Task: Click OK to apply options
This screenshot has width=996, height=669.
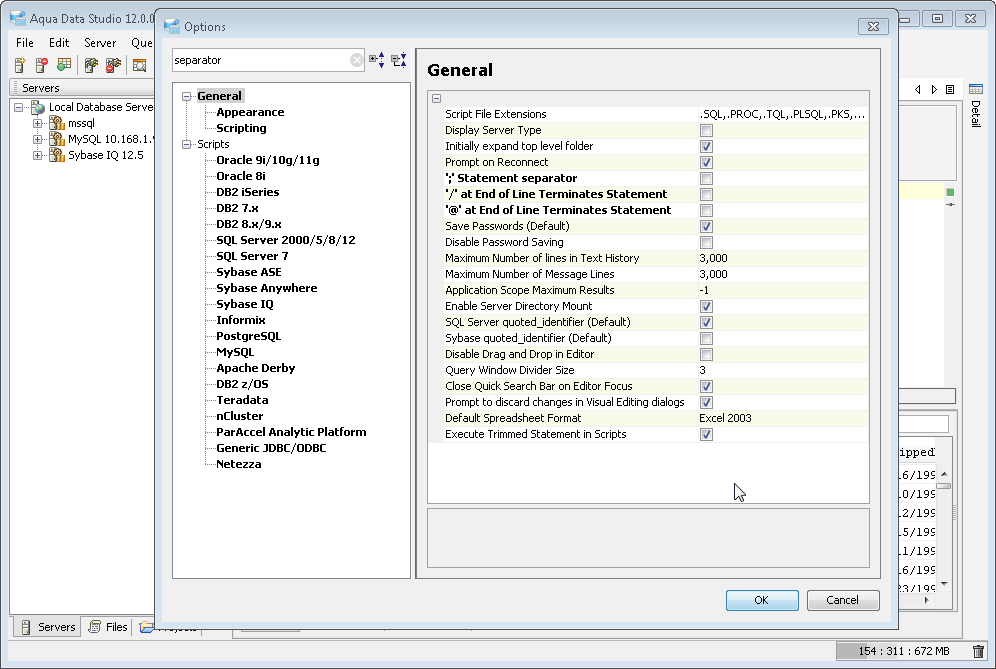Action: 762,600
